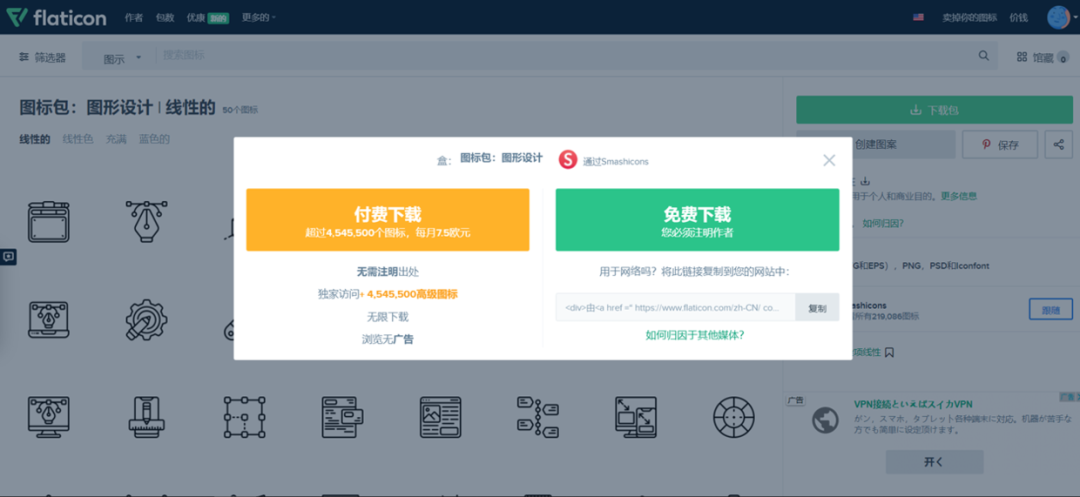The height and width of the screenshot is (497, 1080).
Task: Switch to the 蓝色的 style tab
Action: tap(154, 139)
